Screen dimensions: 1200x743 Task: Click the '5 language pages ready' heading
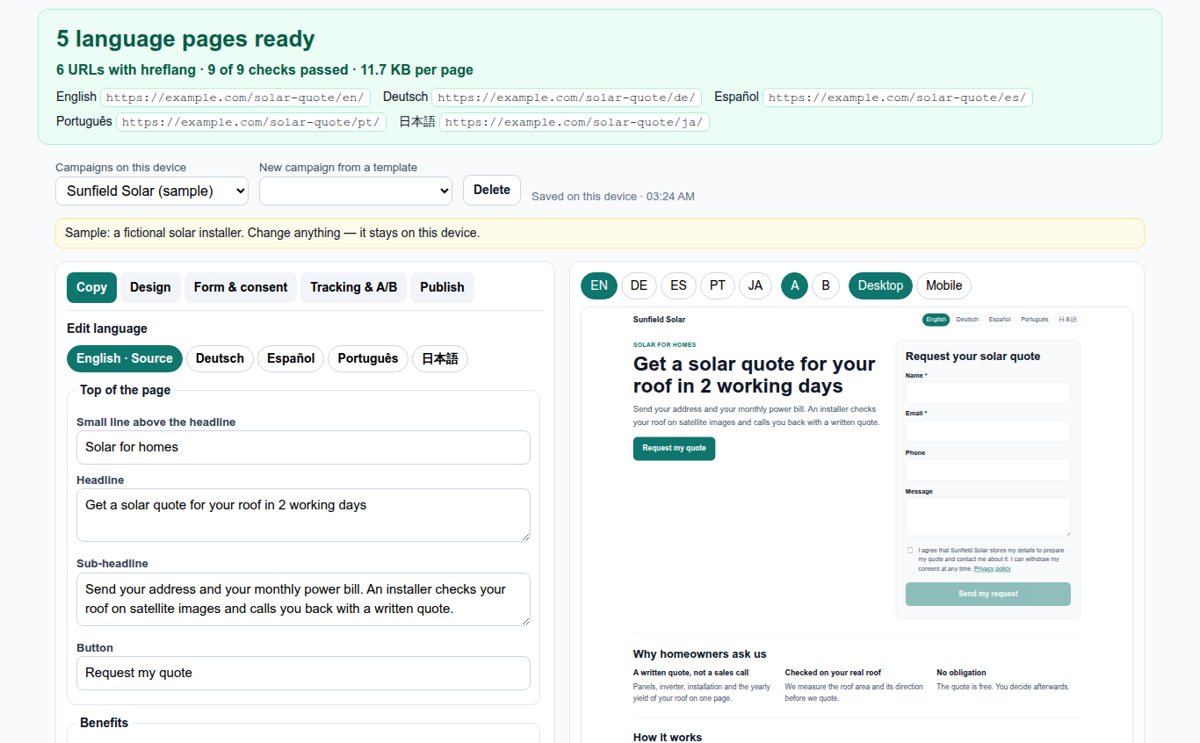186,39
